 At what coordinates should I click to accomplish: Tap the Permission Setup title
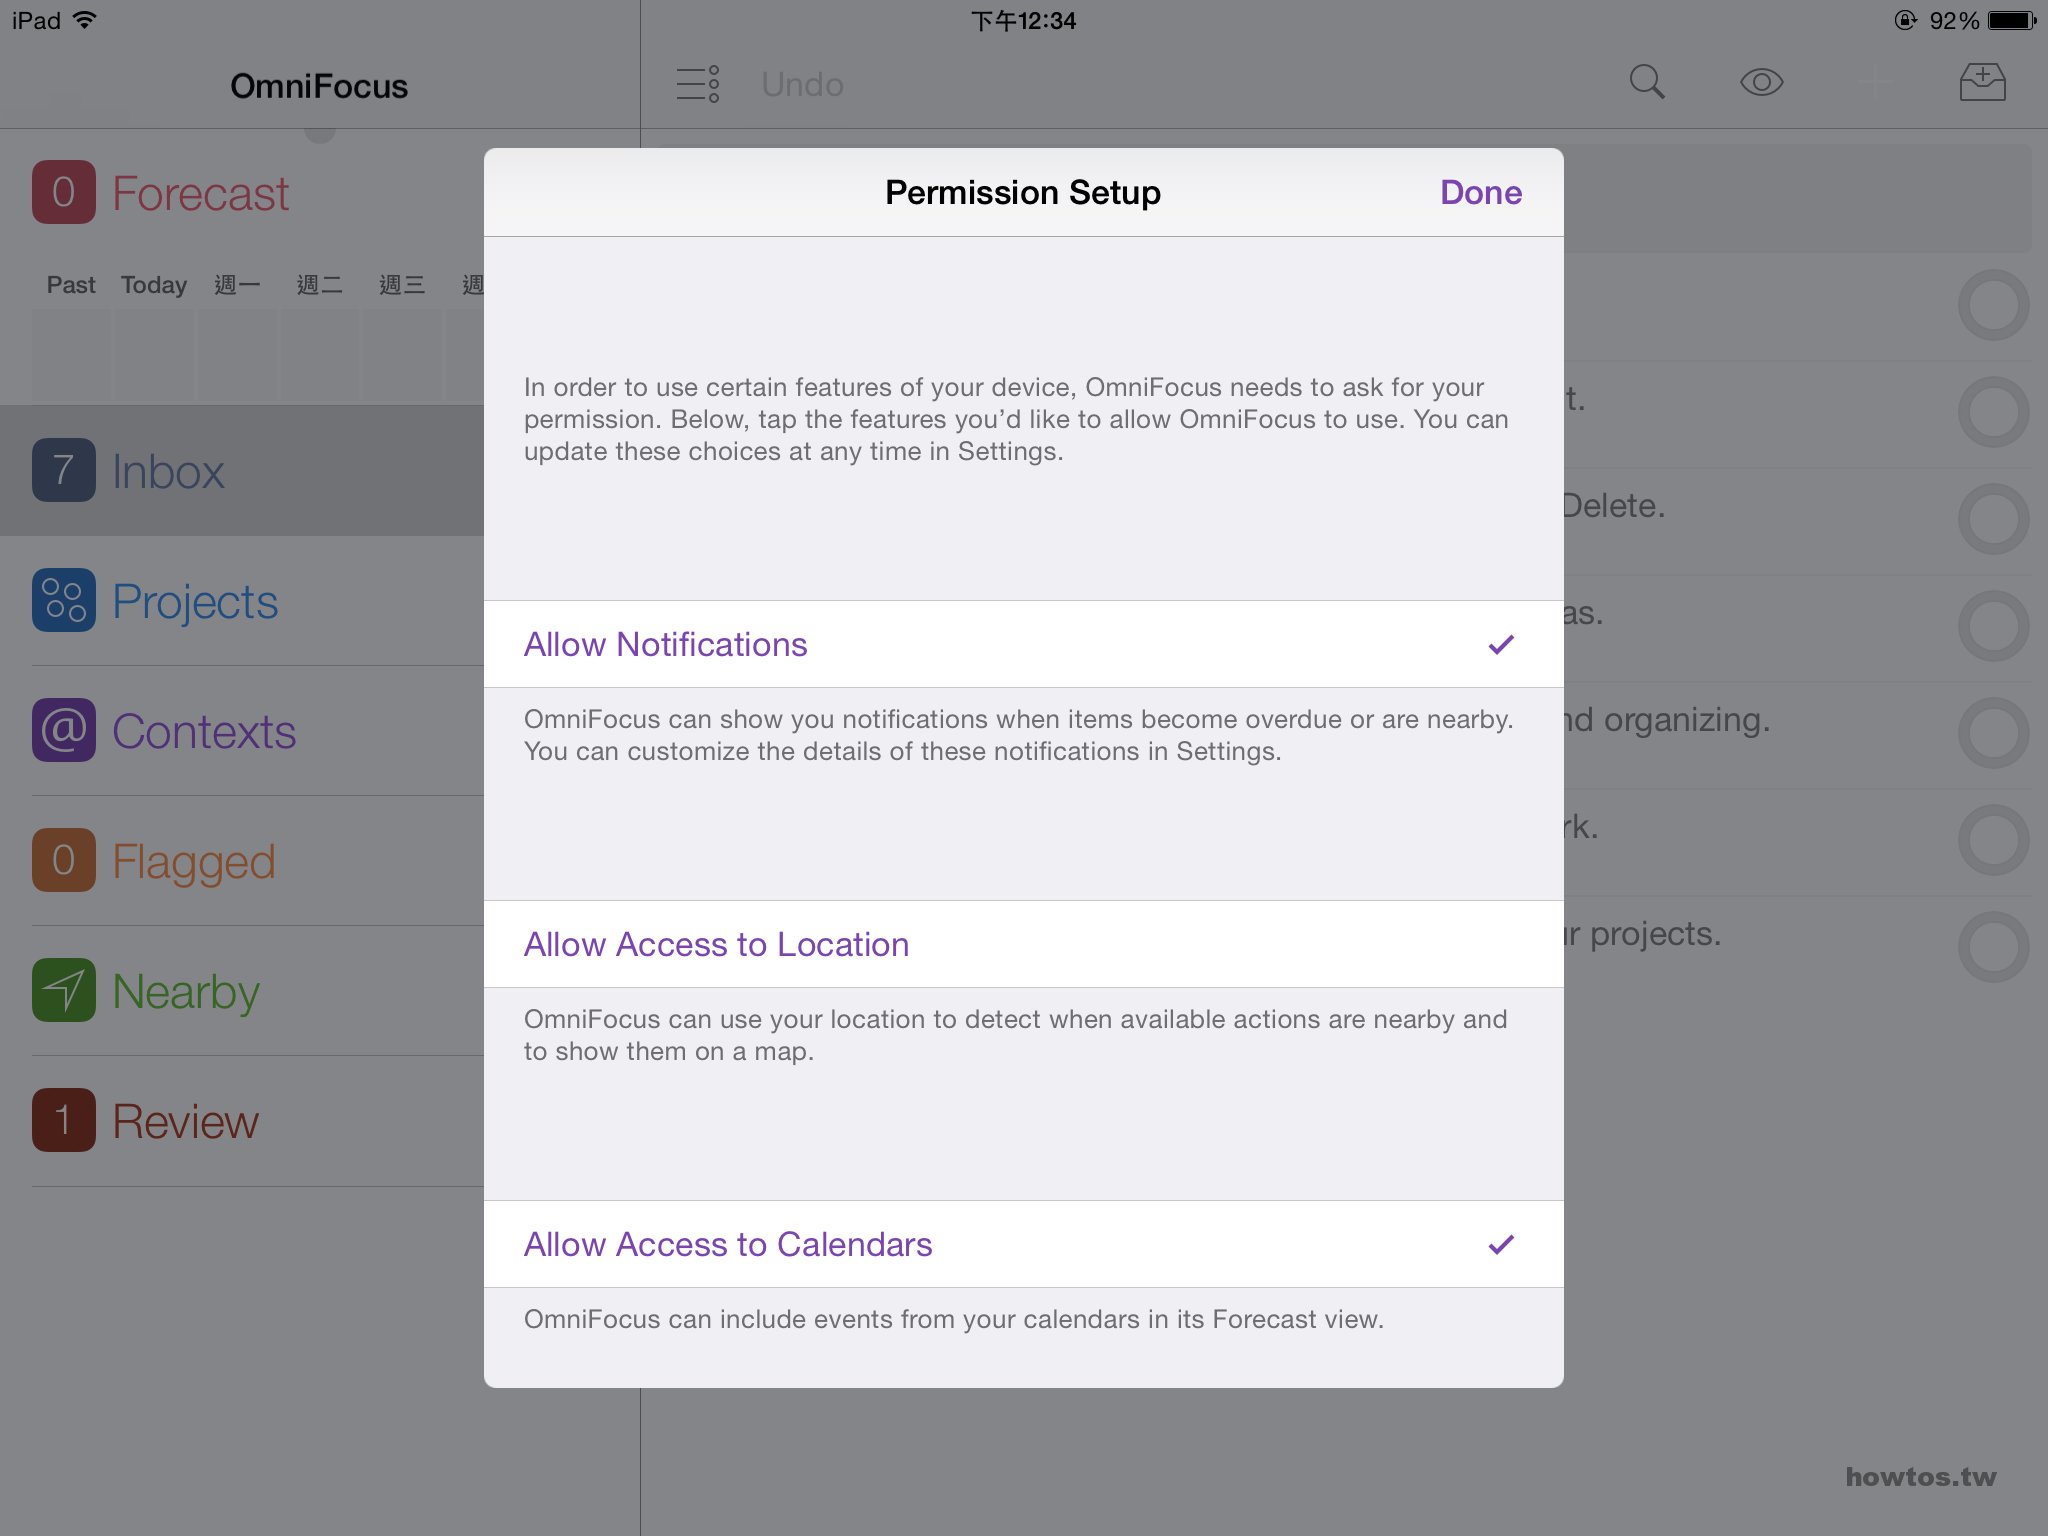(1023, 192)
